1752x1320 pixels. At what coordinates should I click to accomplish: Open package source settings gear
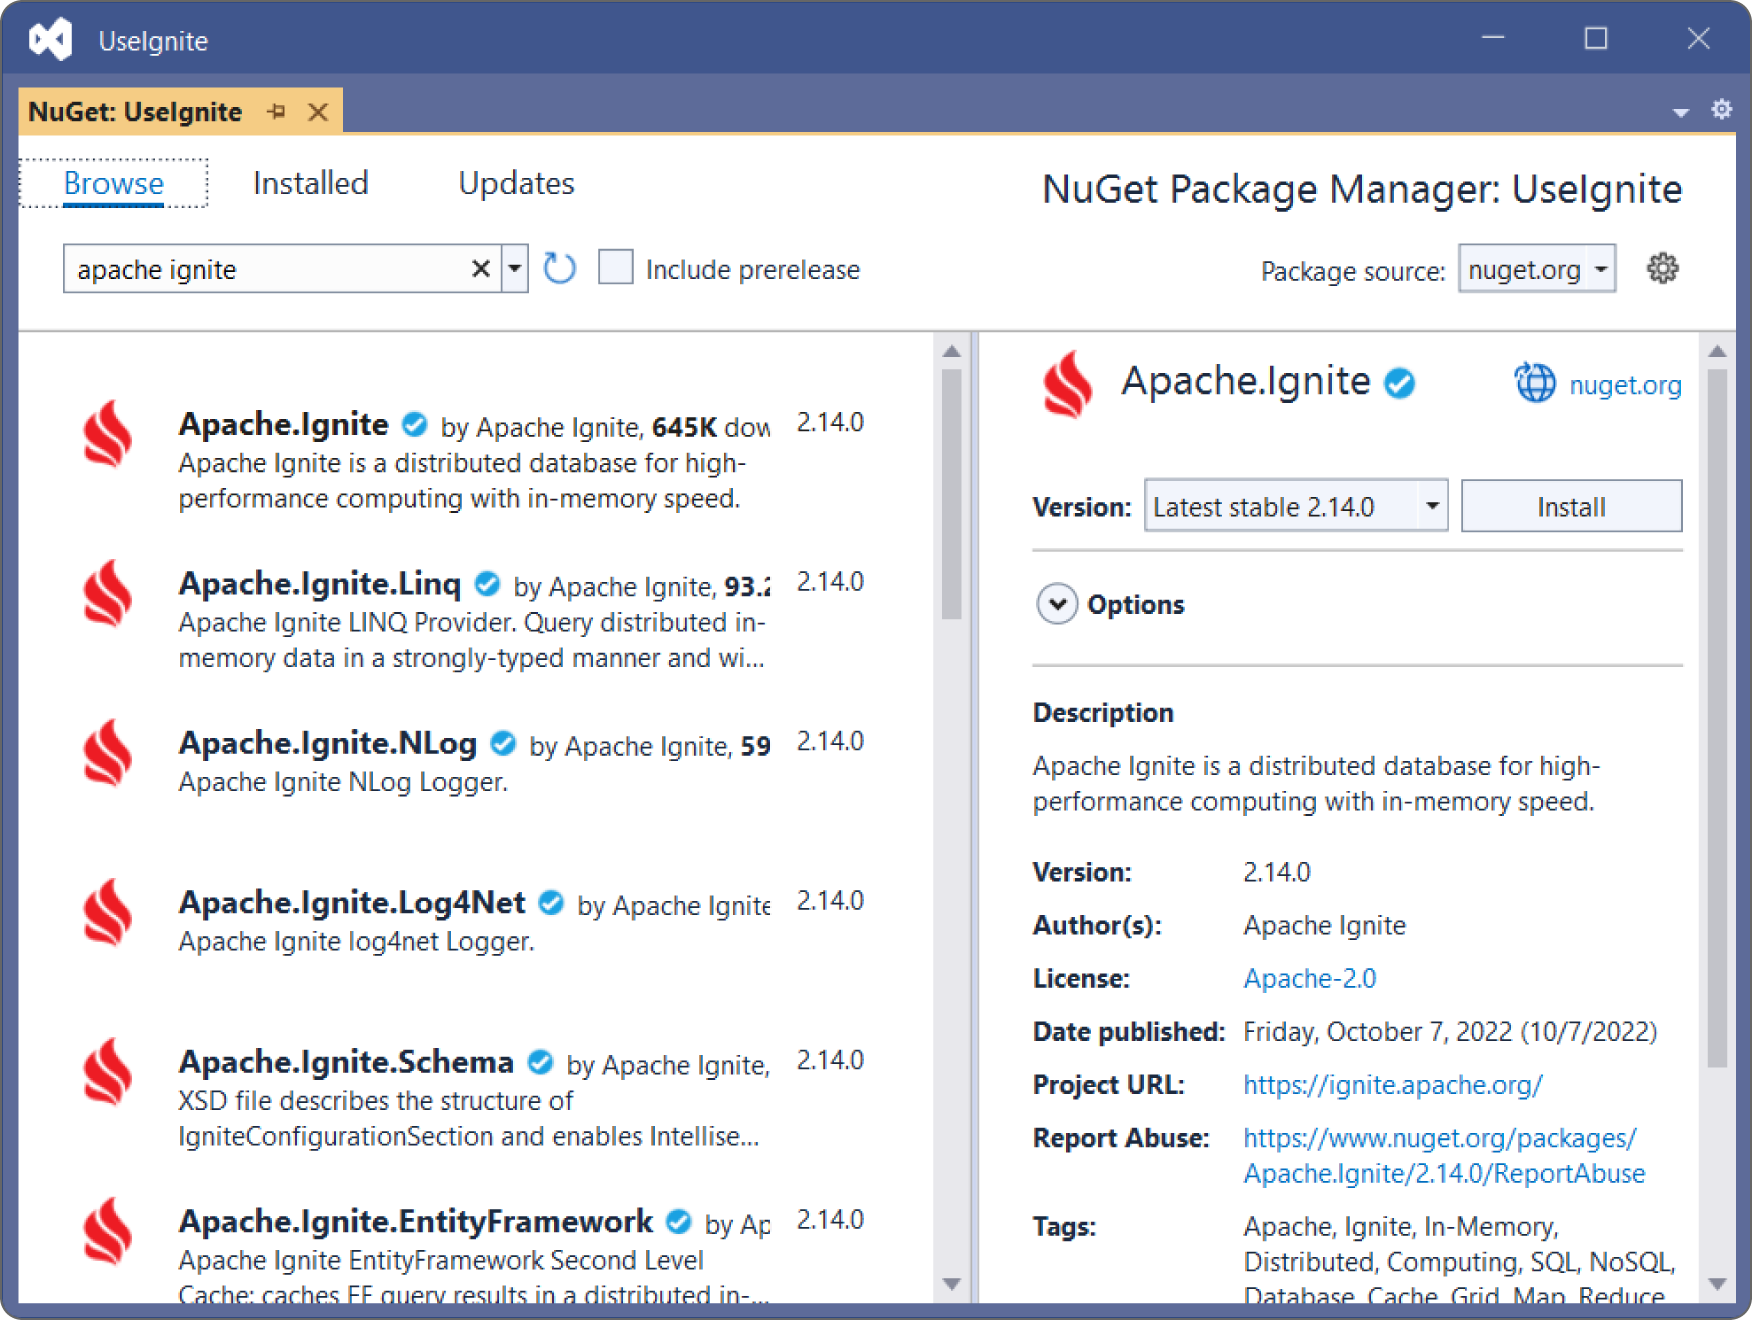click(x=1662, y=268)
